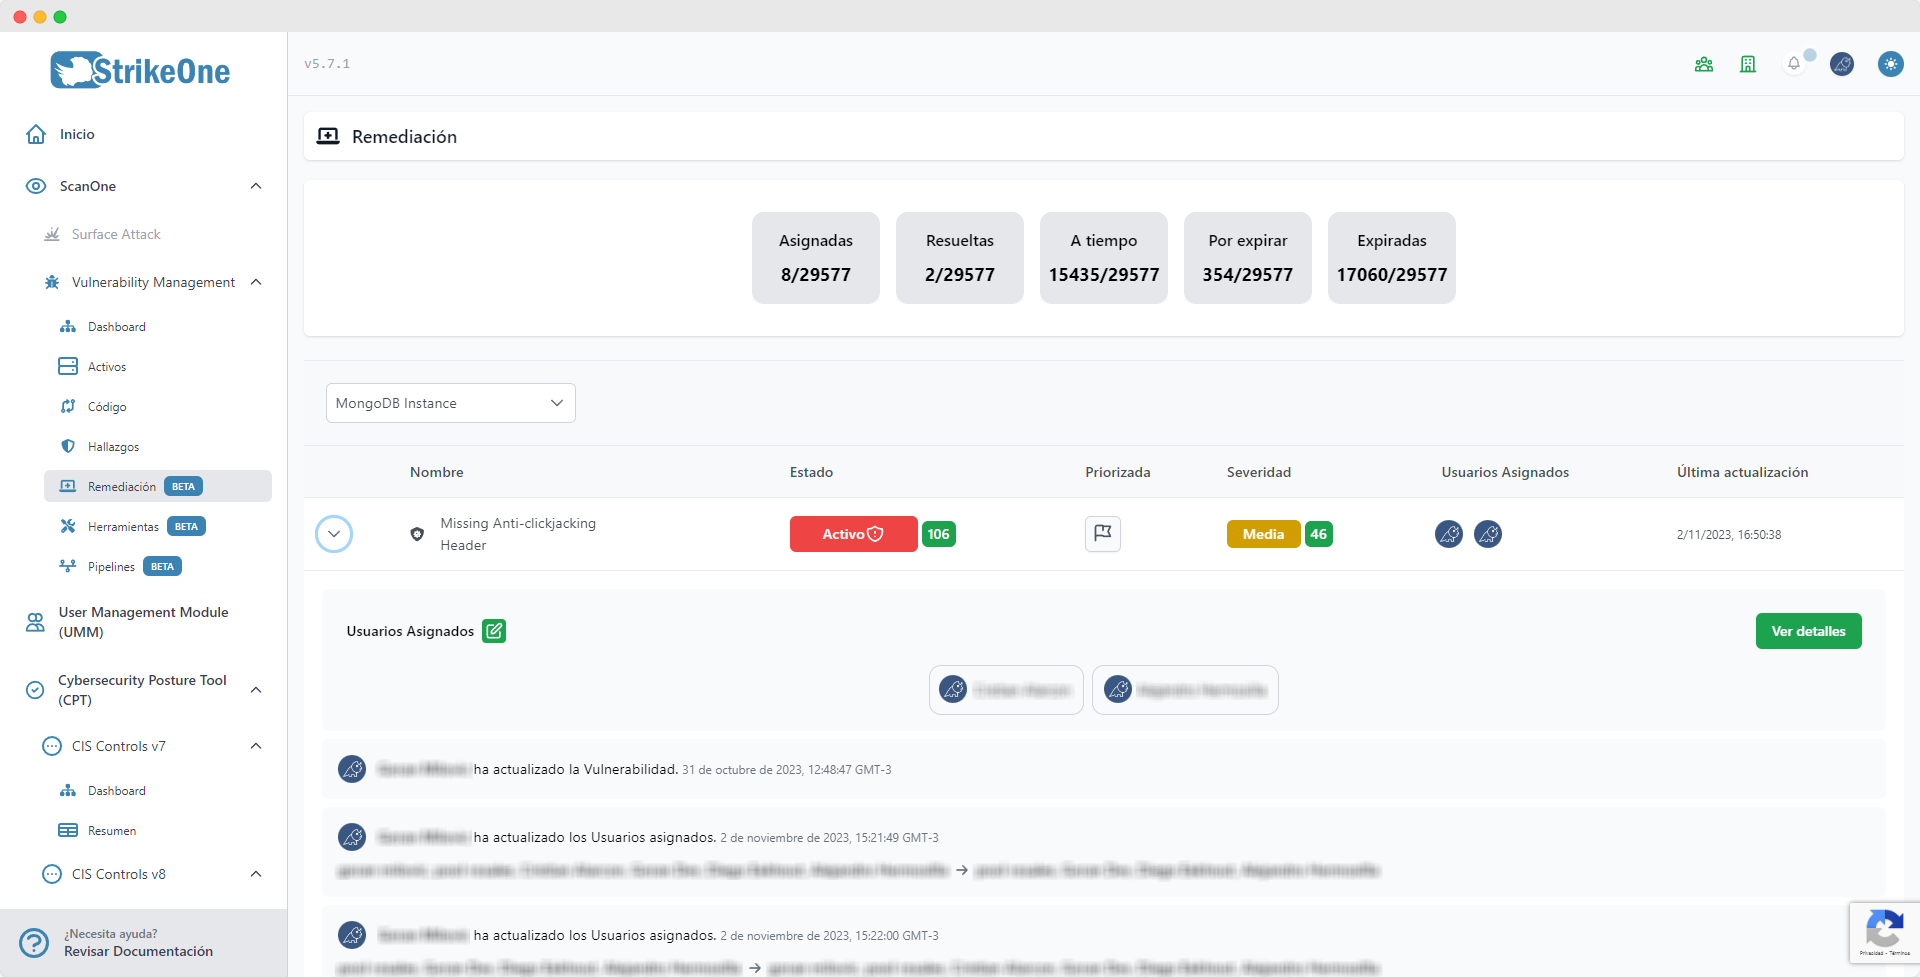This screenshot has width=1920, height=977.
Task: Click the Ver detalles button
Action: [x=1808, y=631]
